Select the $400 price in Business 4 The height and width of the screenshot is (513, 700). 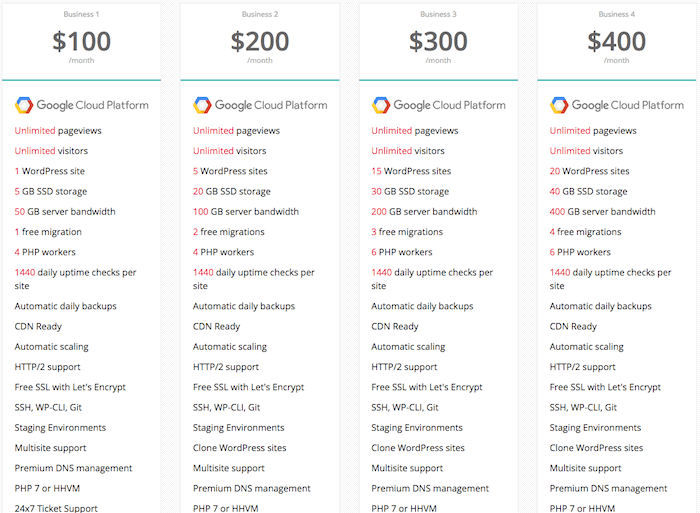[617, 41]
